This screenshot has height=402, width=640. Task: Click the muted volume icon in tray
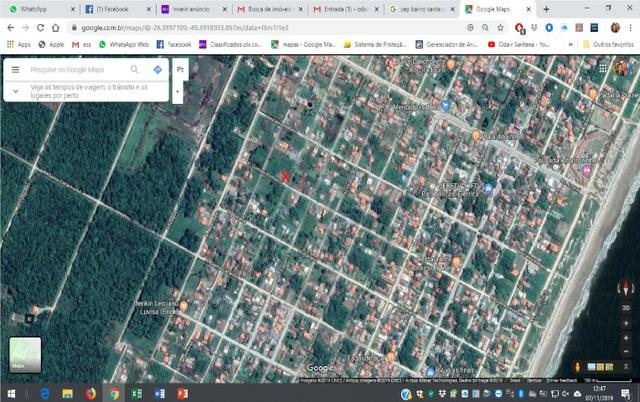566,394
